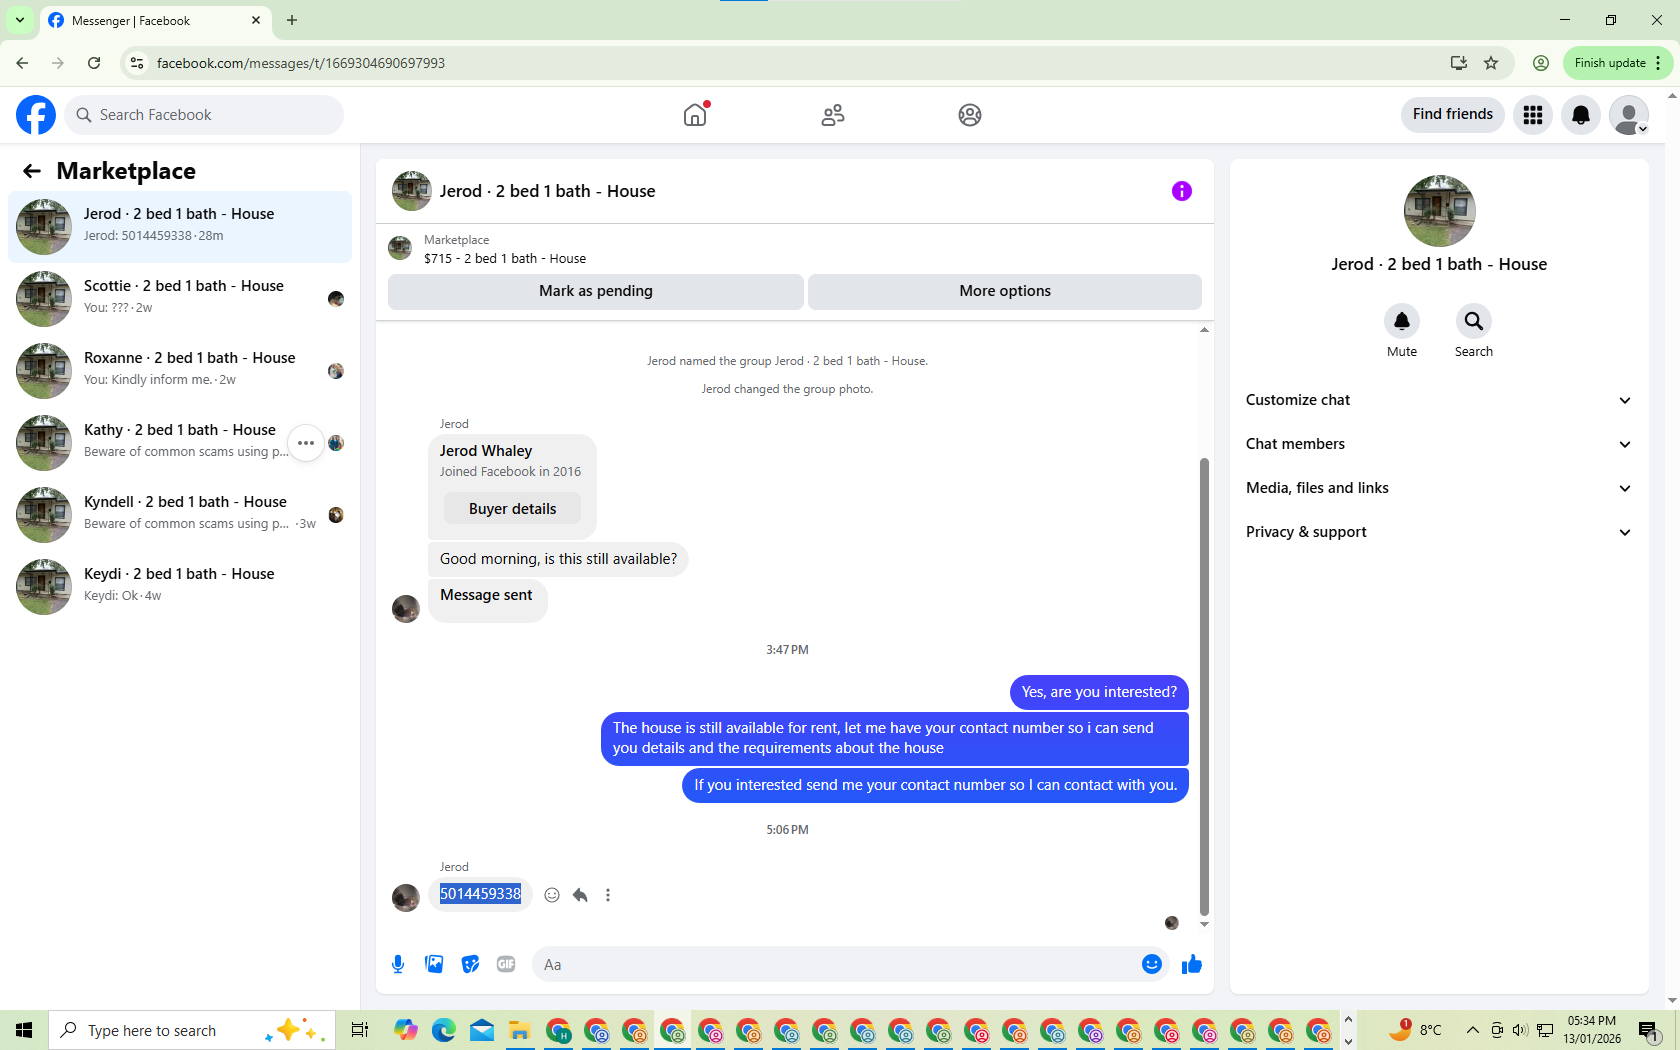The height and width of the screenshot is (1050, 1680).
Task: Click More options button
Action: click(x=1005, y=291)
